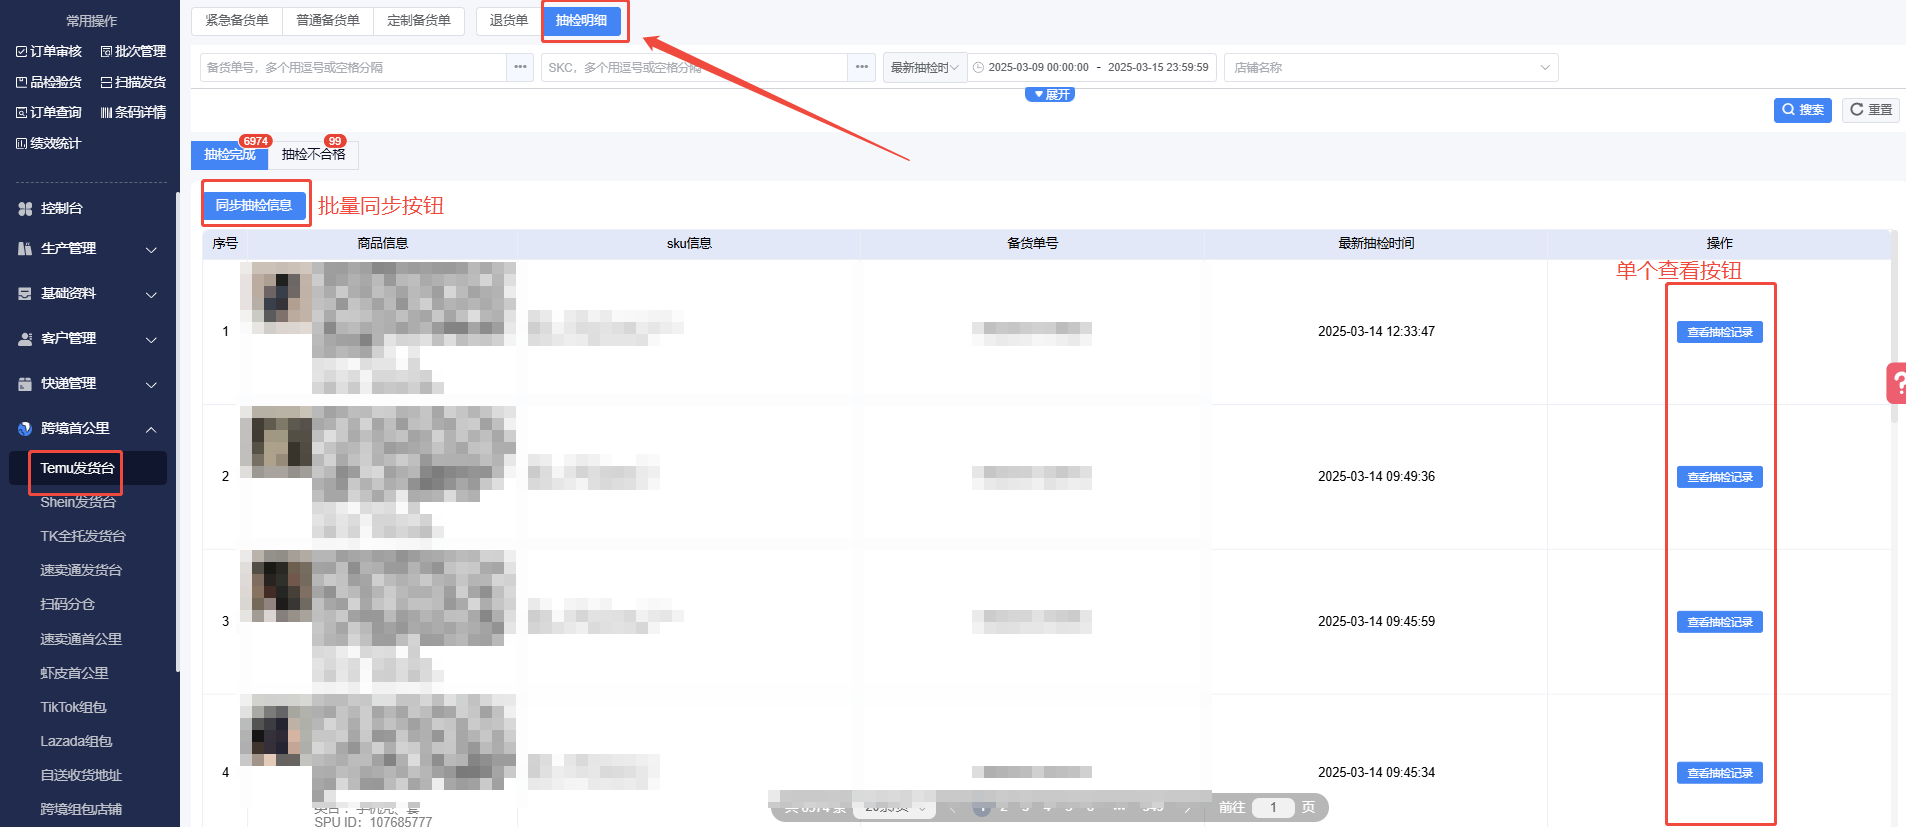This screenshot has height=827, width=1906.
Task: Expand the 客户管理 menu chevron
Action: [x=152, y=340]
